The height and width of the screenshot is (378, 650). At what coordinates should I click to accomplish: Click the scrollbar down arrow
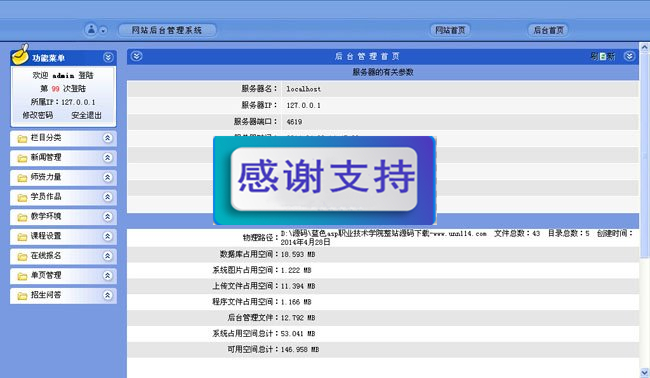pos(644,372)
